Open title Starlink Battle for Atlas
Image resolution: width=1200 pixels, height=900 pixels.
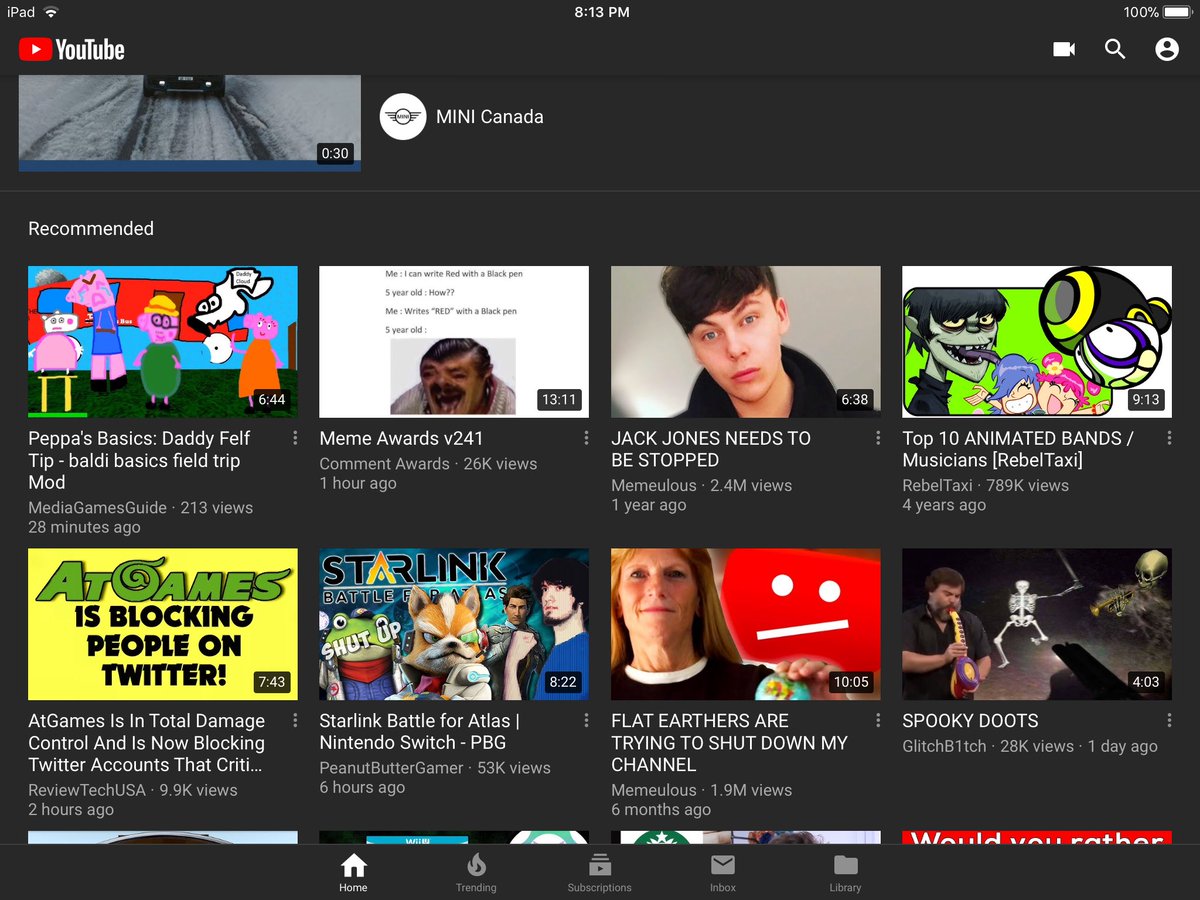(x=419, y=732)
